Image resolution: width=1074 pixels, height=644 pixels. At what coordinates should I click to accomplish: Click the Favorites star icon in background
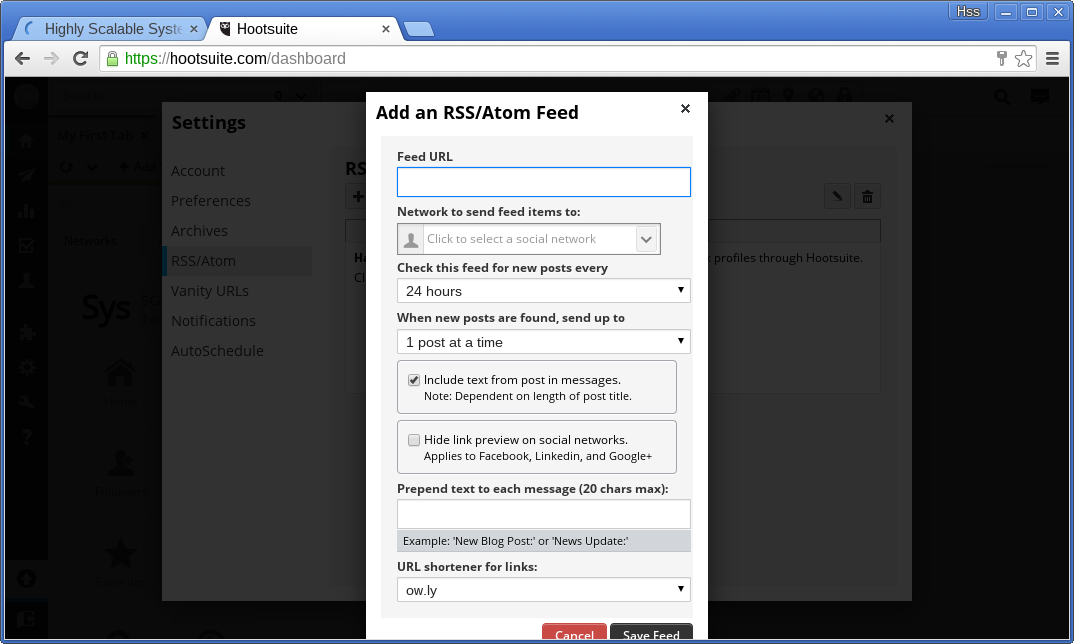tap(121, 554)
